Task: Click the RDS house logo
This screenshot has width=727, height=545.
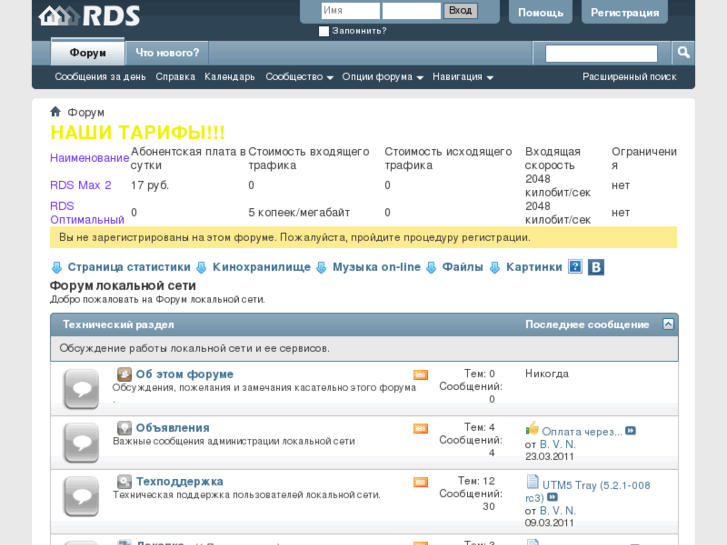Action: (x=89, y=16)
